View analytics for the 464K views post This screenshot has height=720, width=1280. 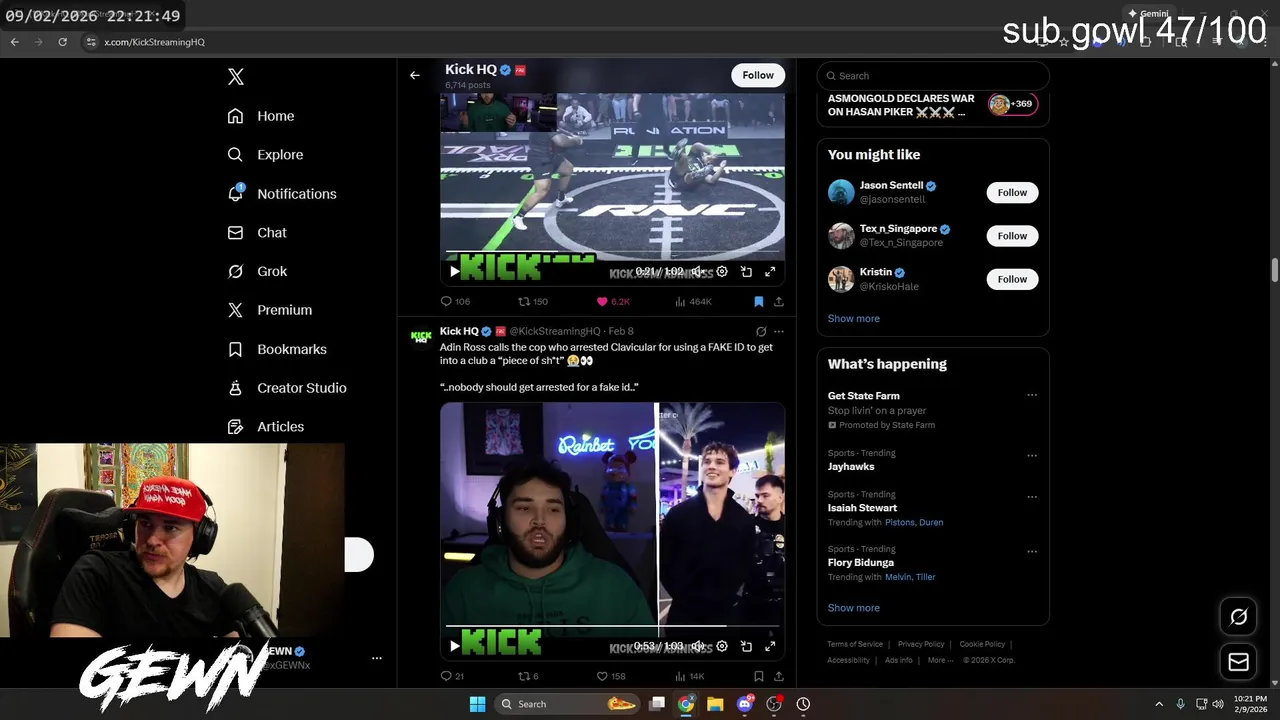pyautogui.click(x=693, y=301)
